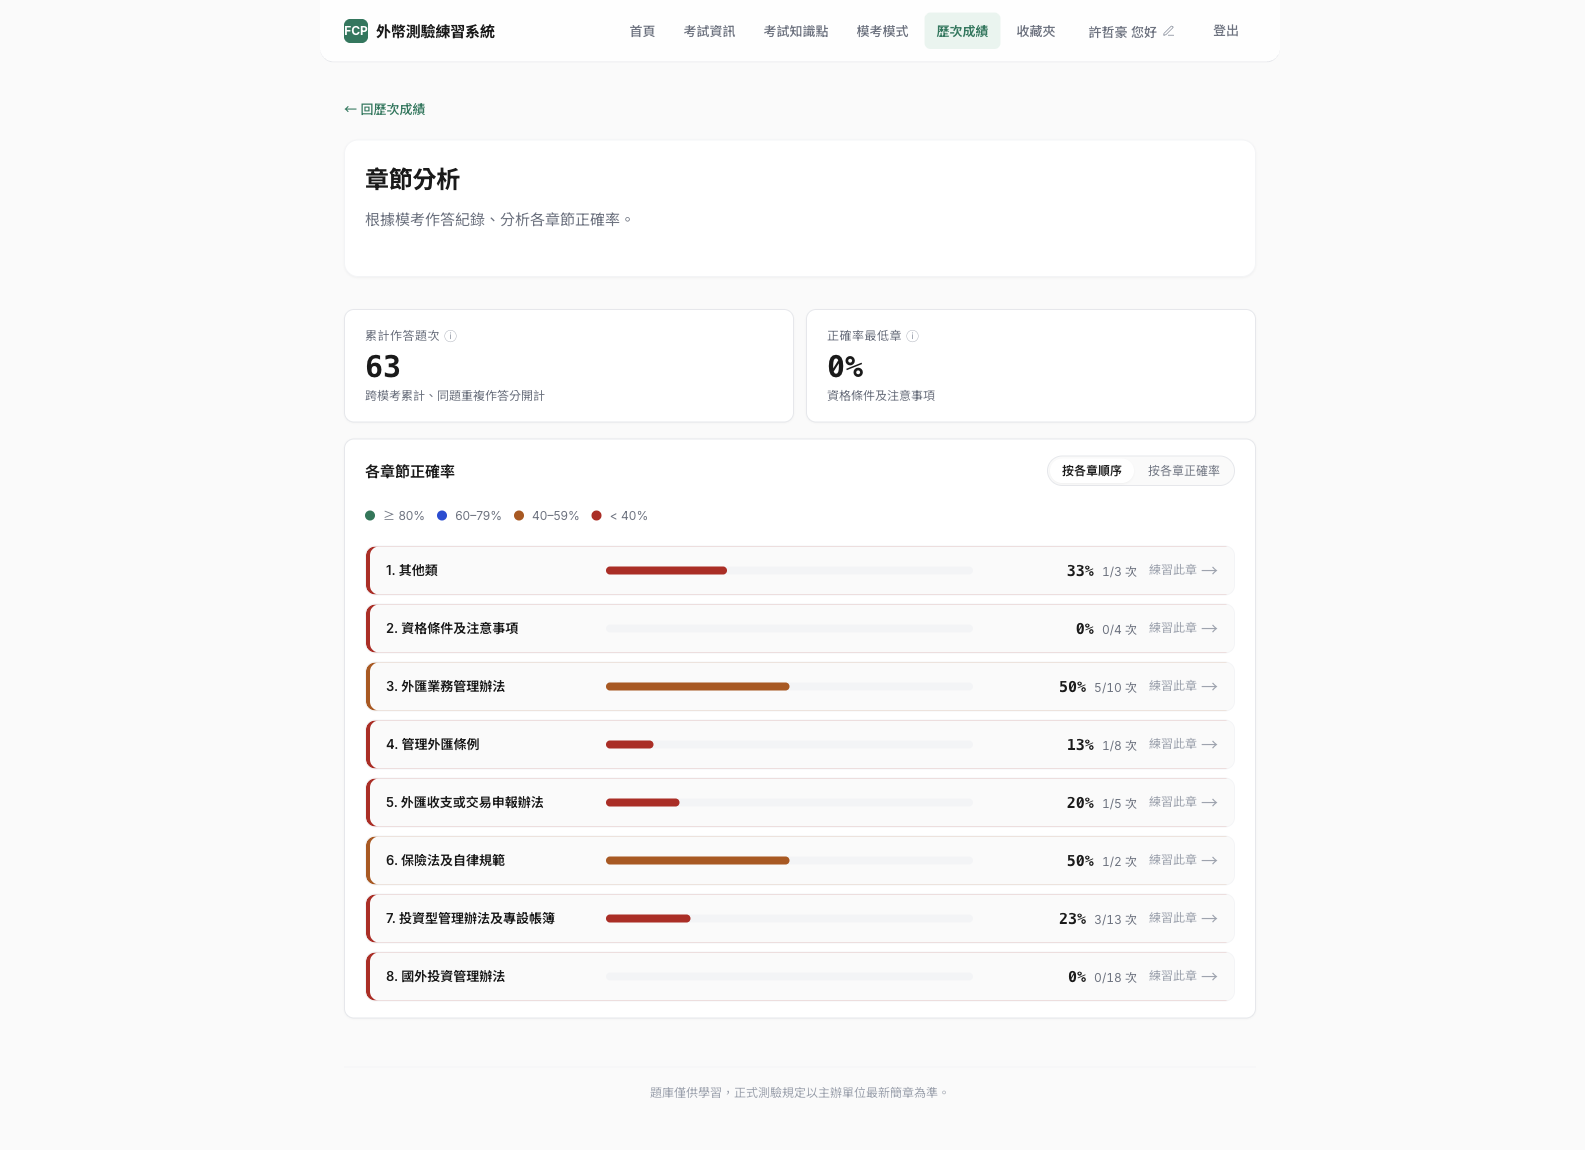Select 歷次成績 navigation tab
This screenshot has width=1585, height=1150.
(x=962, y=31)
